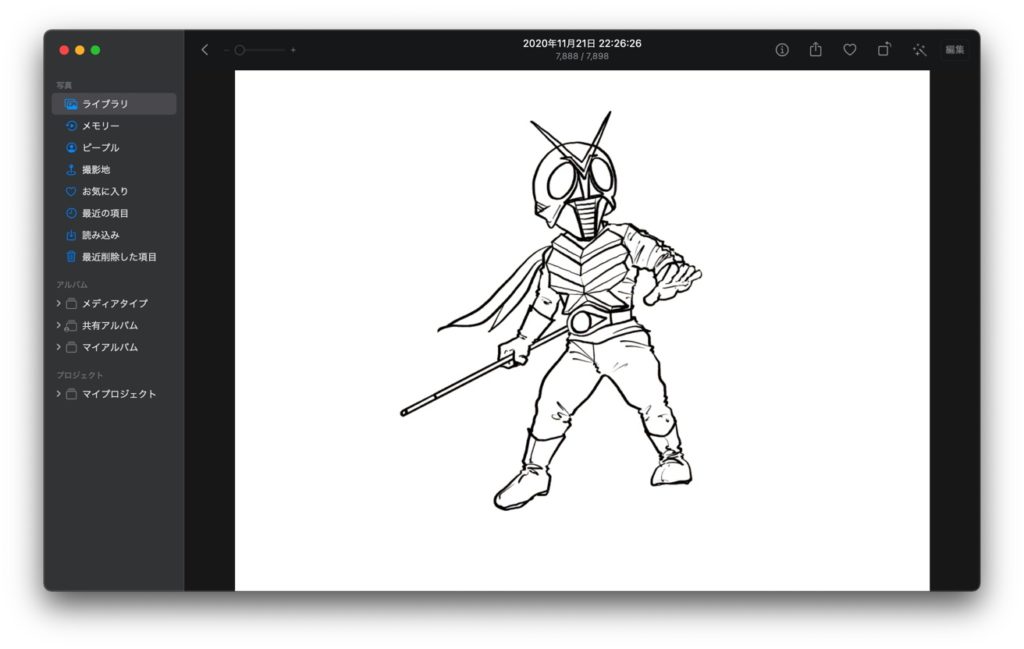Adjust the zoom slider knob
The image size is (1024, 649).
(240, 50)
